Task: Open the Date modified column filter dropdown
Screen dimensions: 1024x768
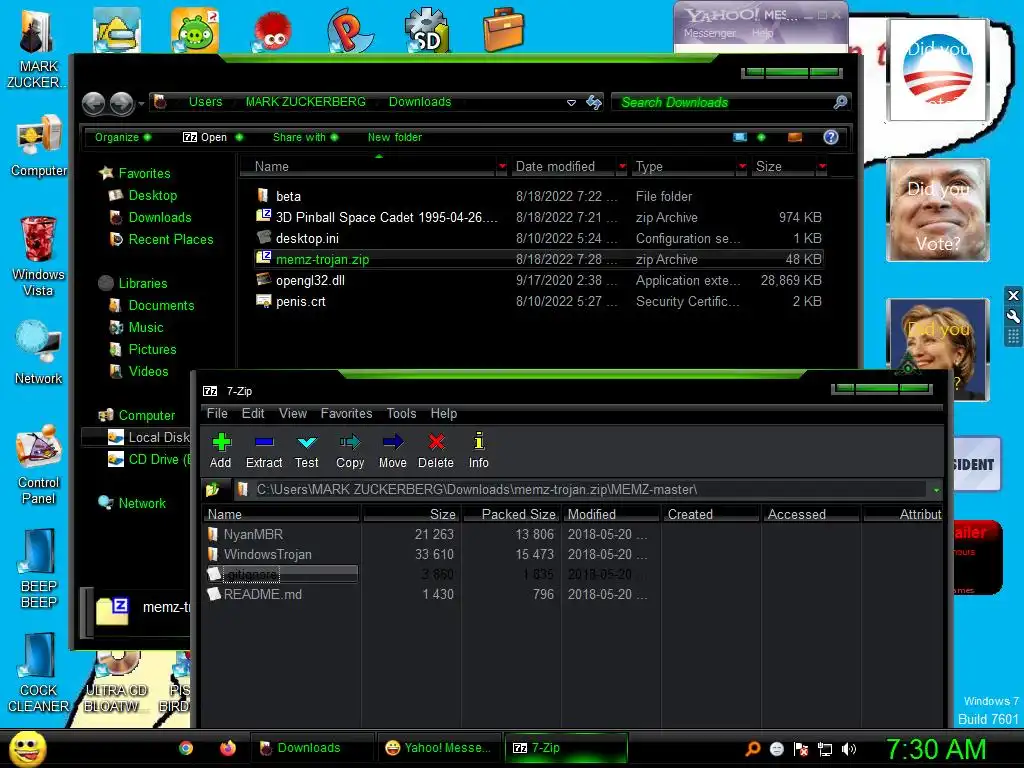Action: [x=622, y=167]
